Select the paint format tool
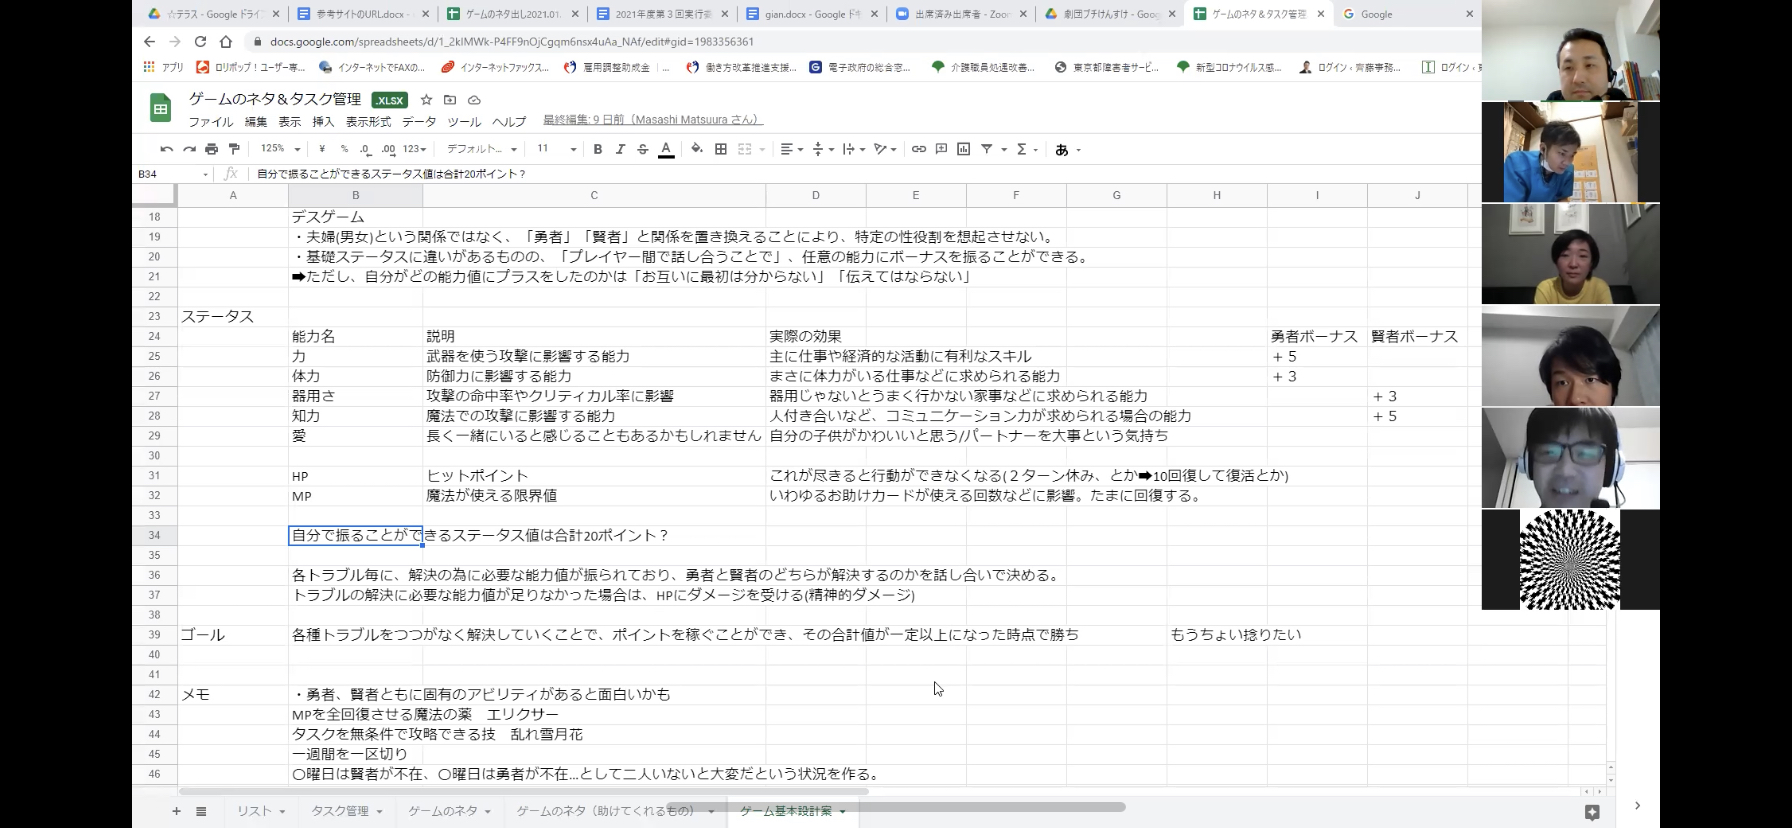 pos(234,149)
